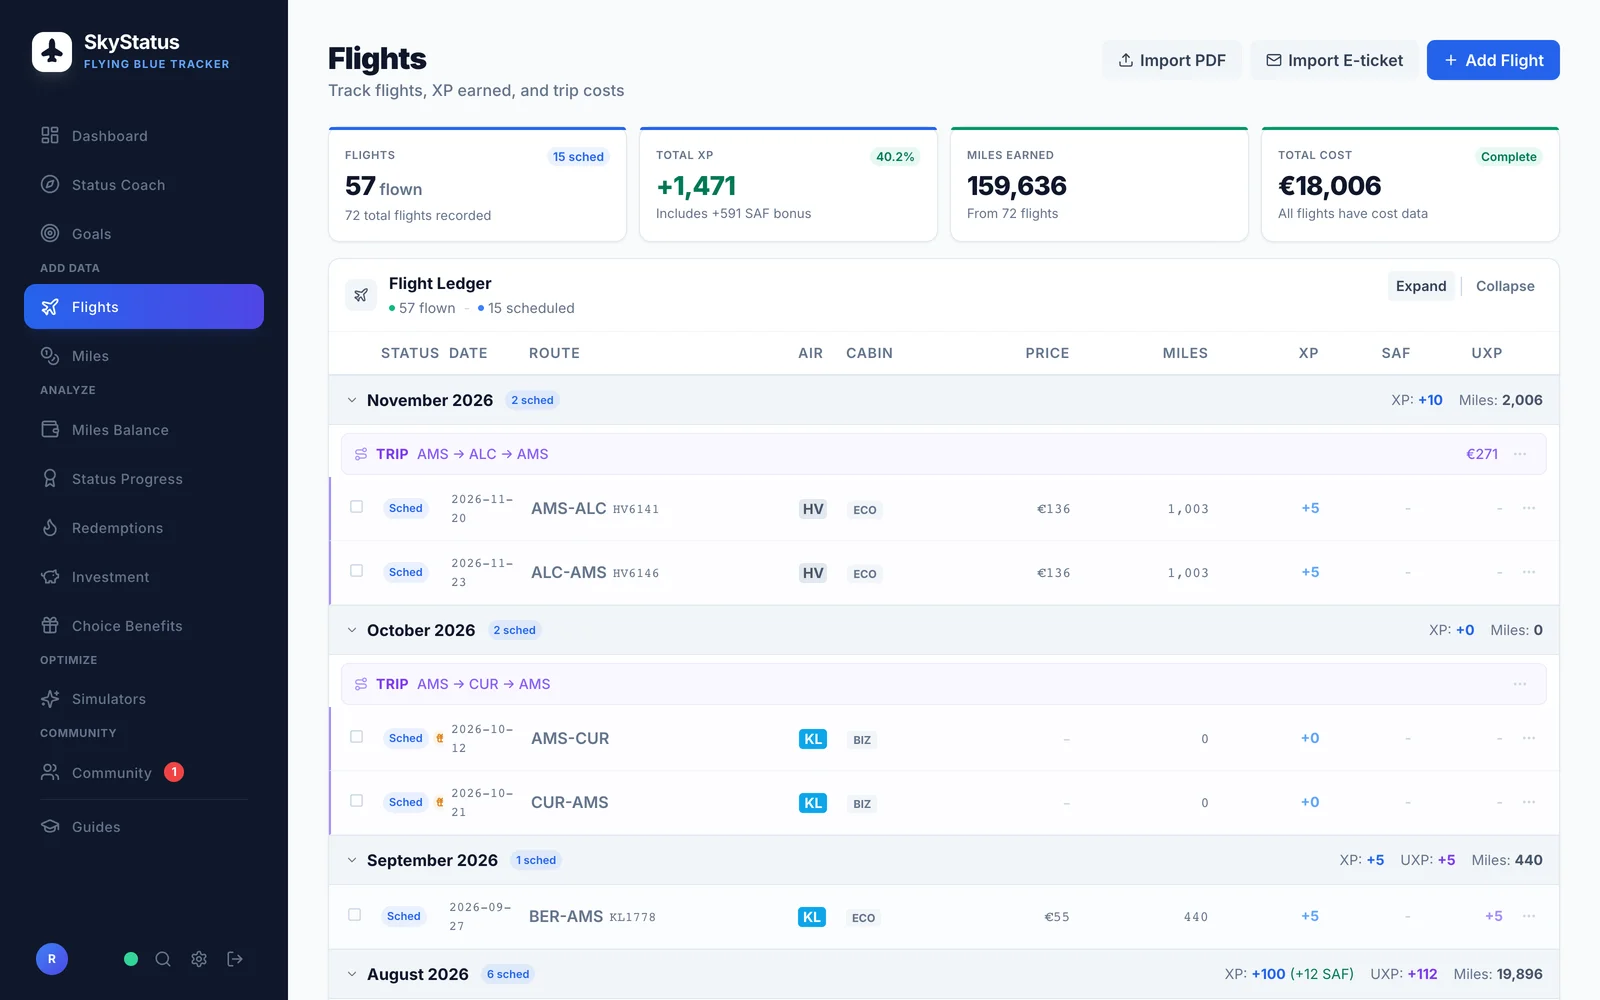The height and width of the screenshot is (1000, 1600).
Task: Open row menu for CUR-AMS flight
Action: tap(1529, 802)
